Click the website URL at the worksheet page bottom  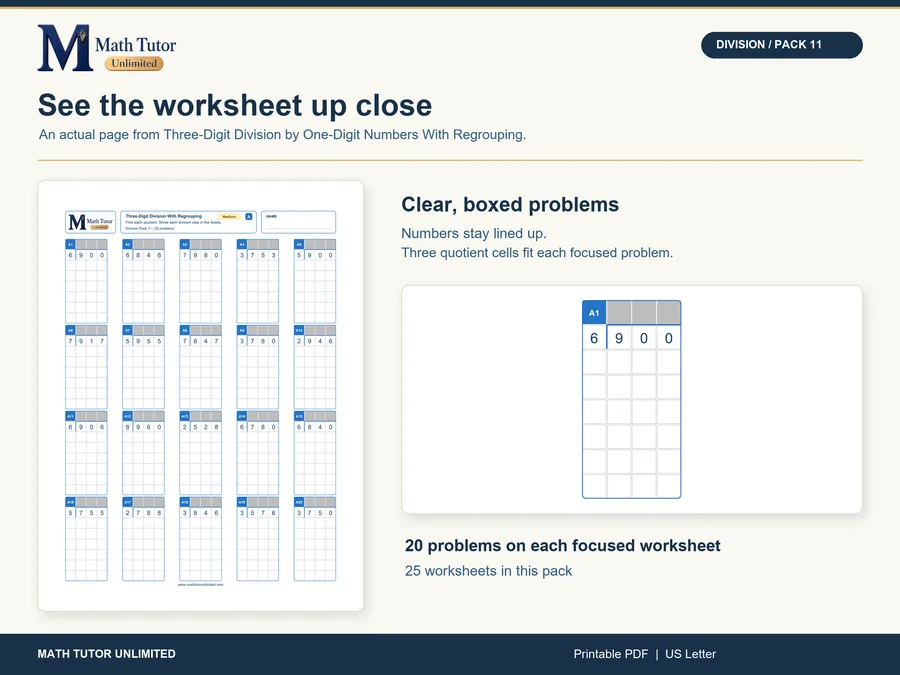click(x=200, y=585)
